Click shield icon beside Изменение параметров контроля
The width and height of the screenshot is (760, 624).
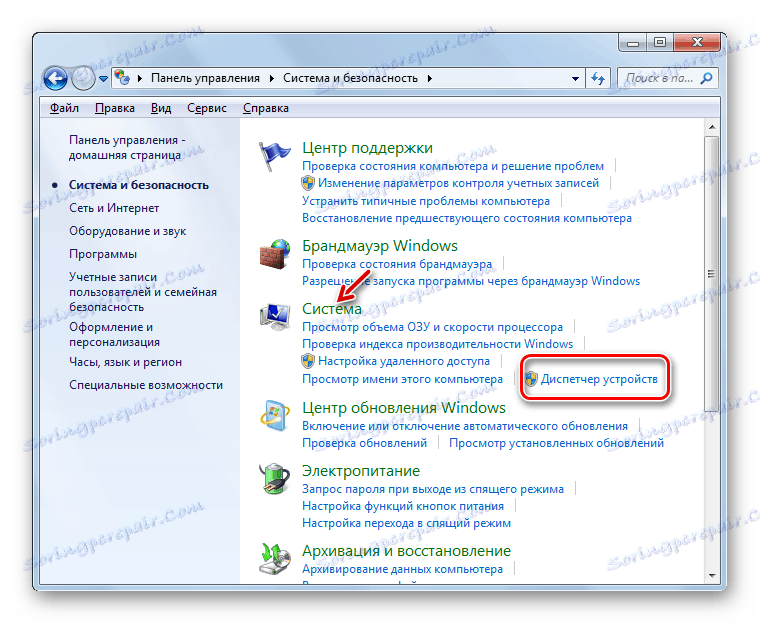[x=308, y=183]
